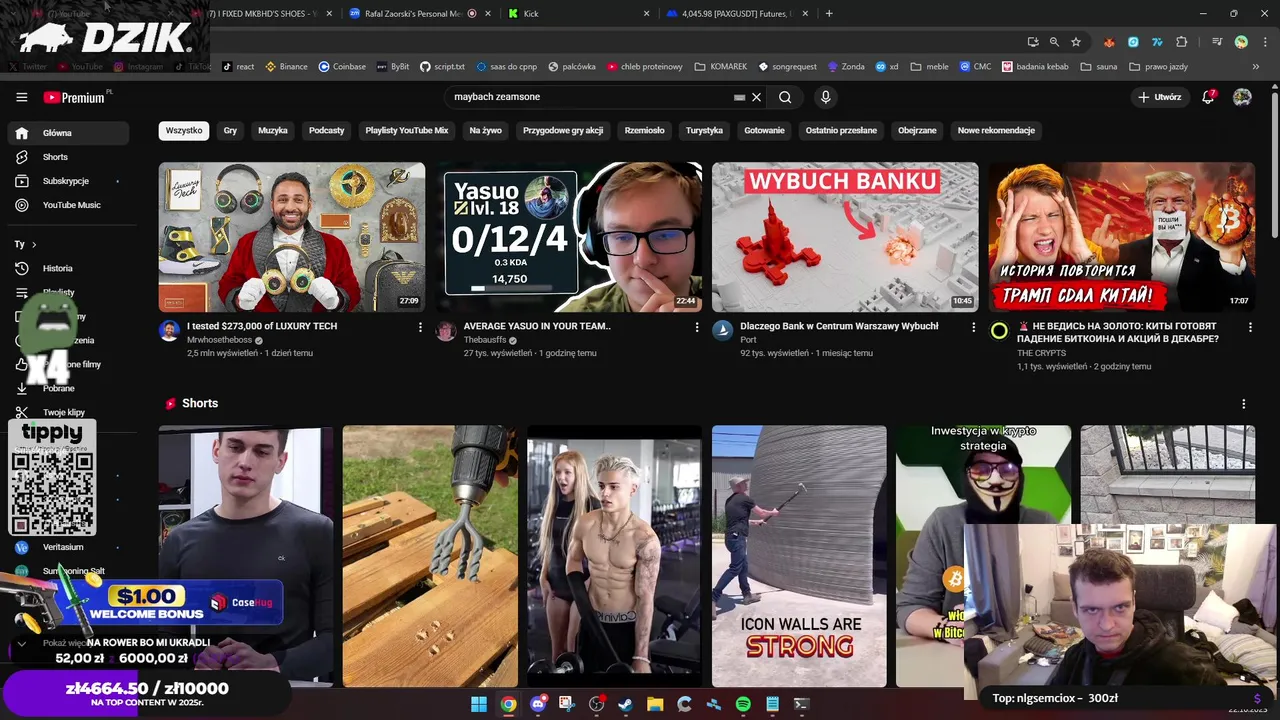This screenshot has width=1280, height=720.
Task: Open the 'prawo jazdy' bookmark folder
Action: (x=1158, y=67)
